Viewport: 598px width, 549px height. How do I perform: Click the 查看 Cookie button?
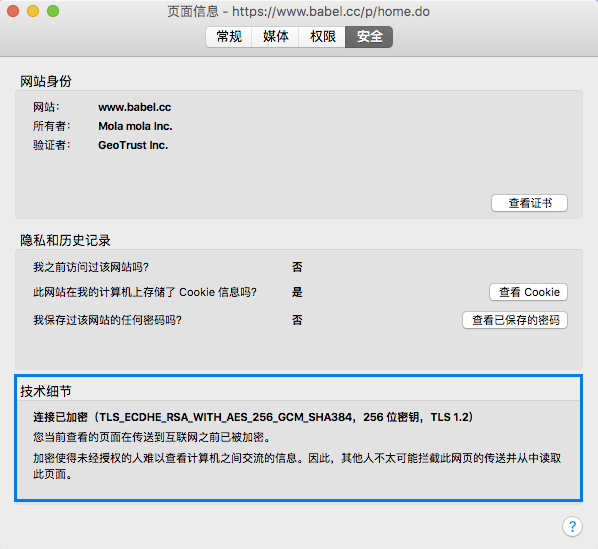coord(528,292)
